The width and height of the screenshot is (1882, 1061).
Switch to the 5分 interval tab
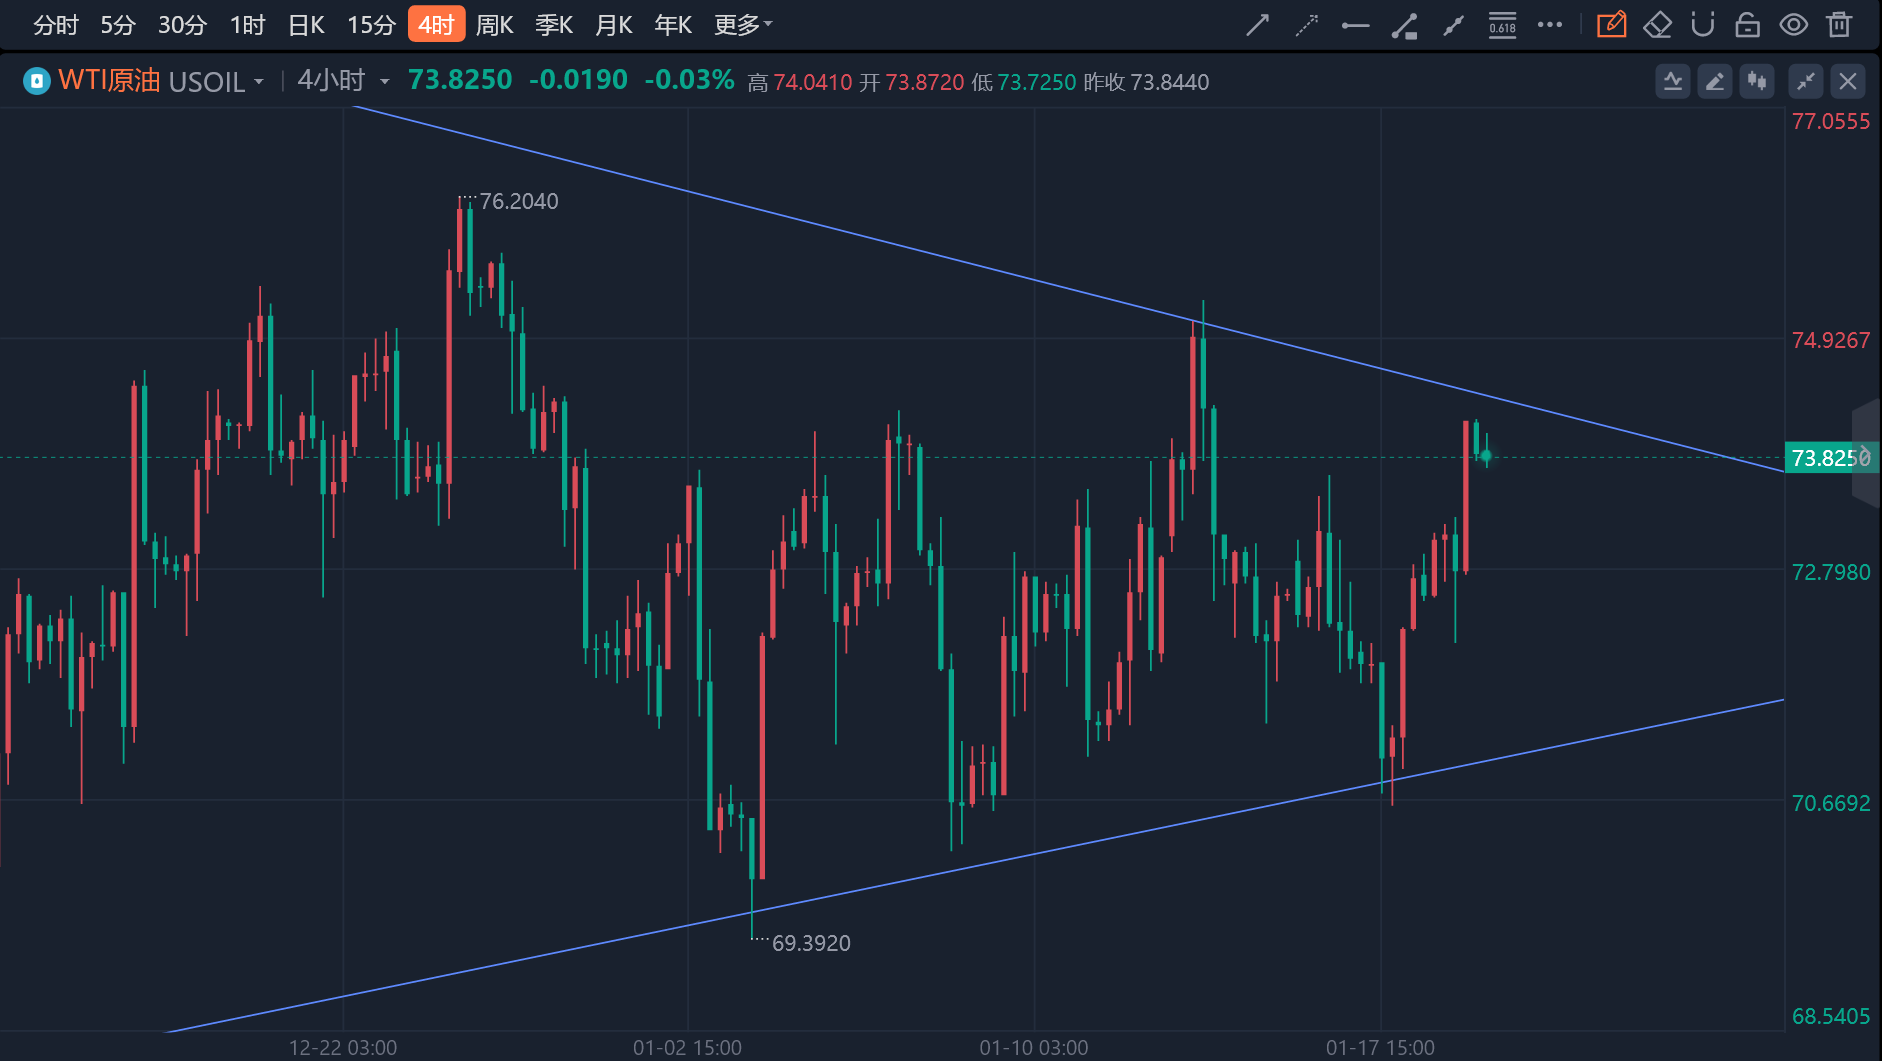coord(118,25)
